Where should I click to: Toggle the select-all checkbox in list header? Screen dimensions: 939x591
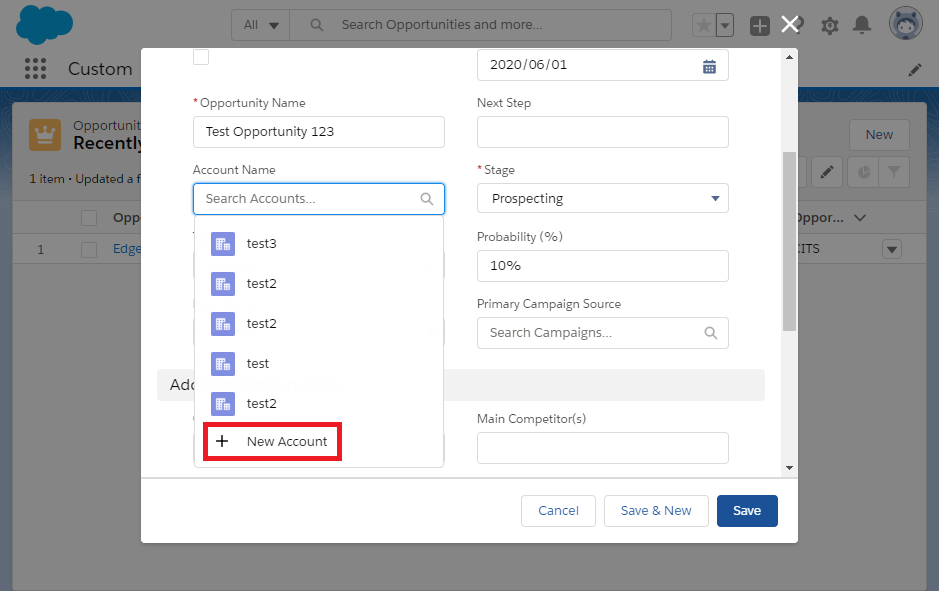point(89,218)
